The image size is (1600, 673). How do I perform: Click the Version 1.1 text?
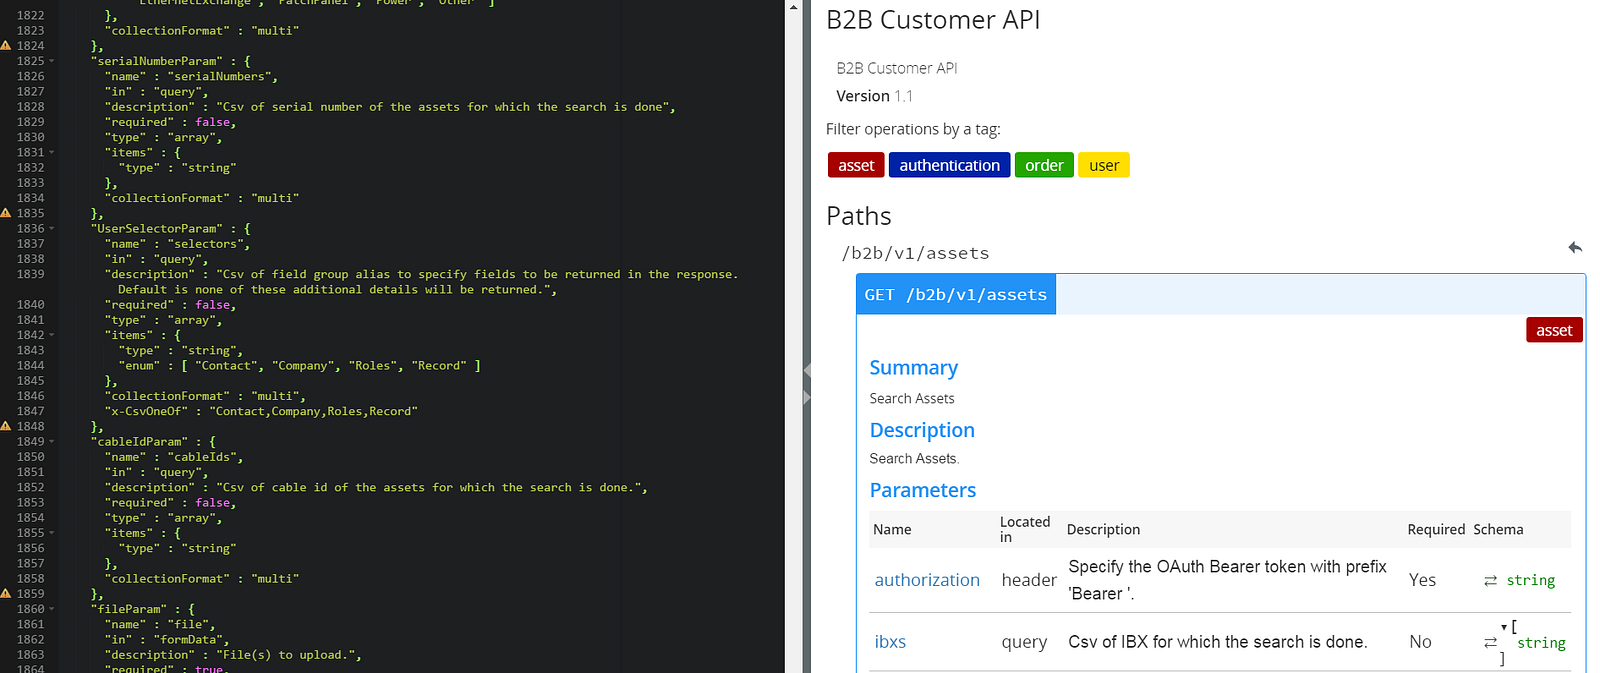874,96
